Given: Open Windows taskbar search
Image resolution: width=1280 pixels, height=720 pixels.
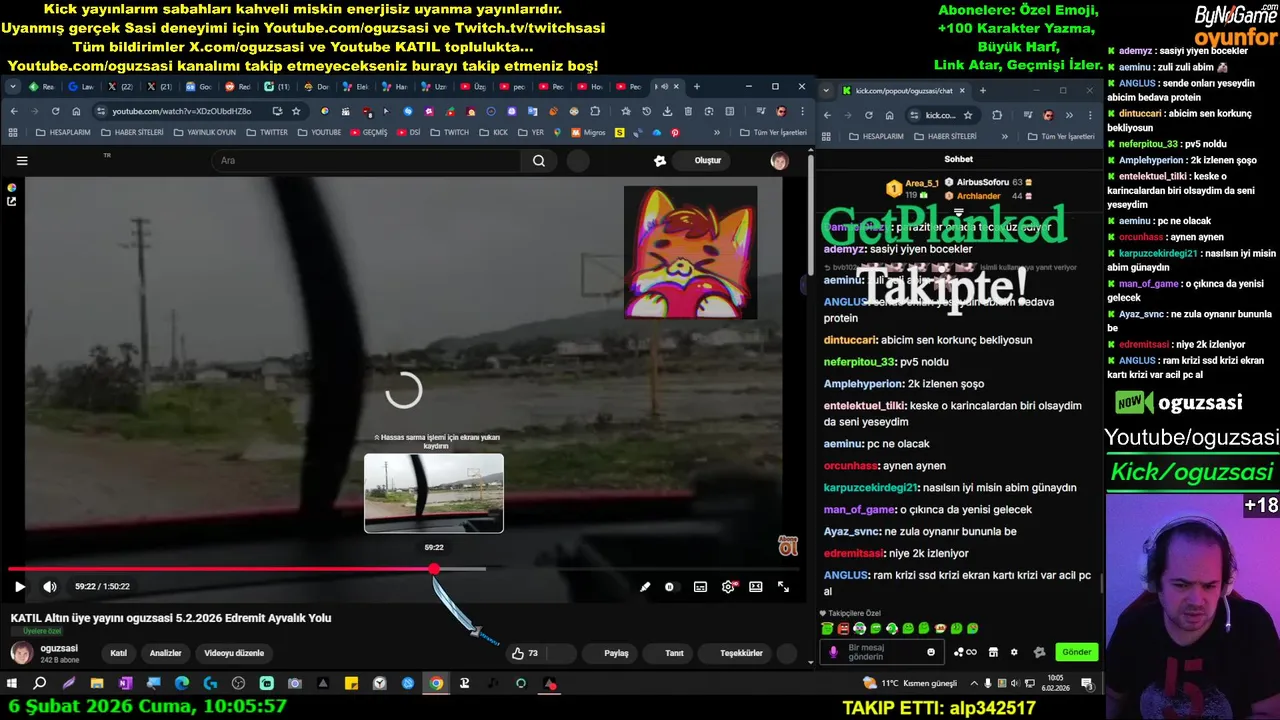Looking at the screenshot, I should point(40,684).
